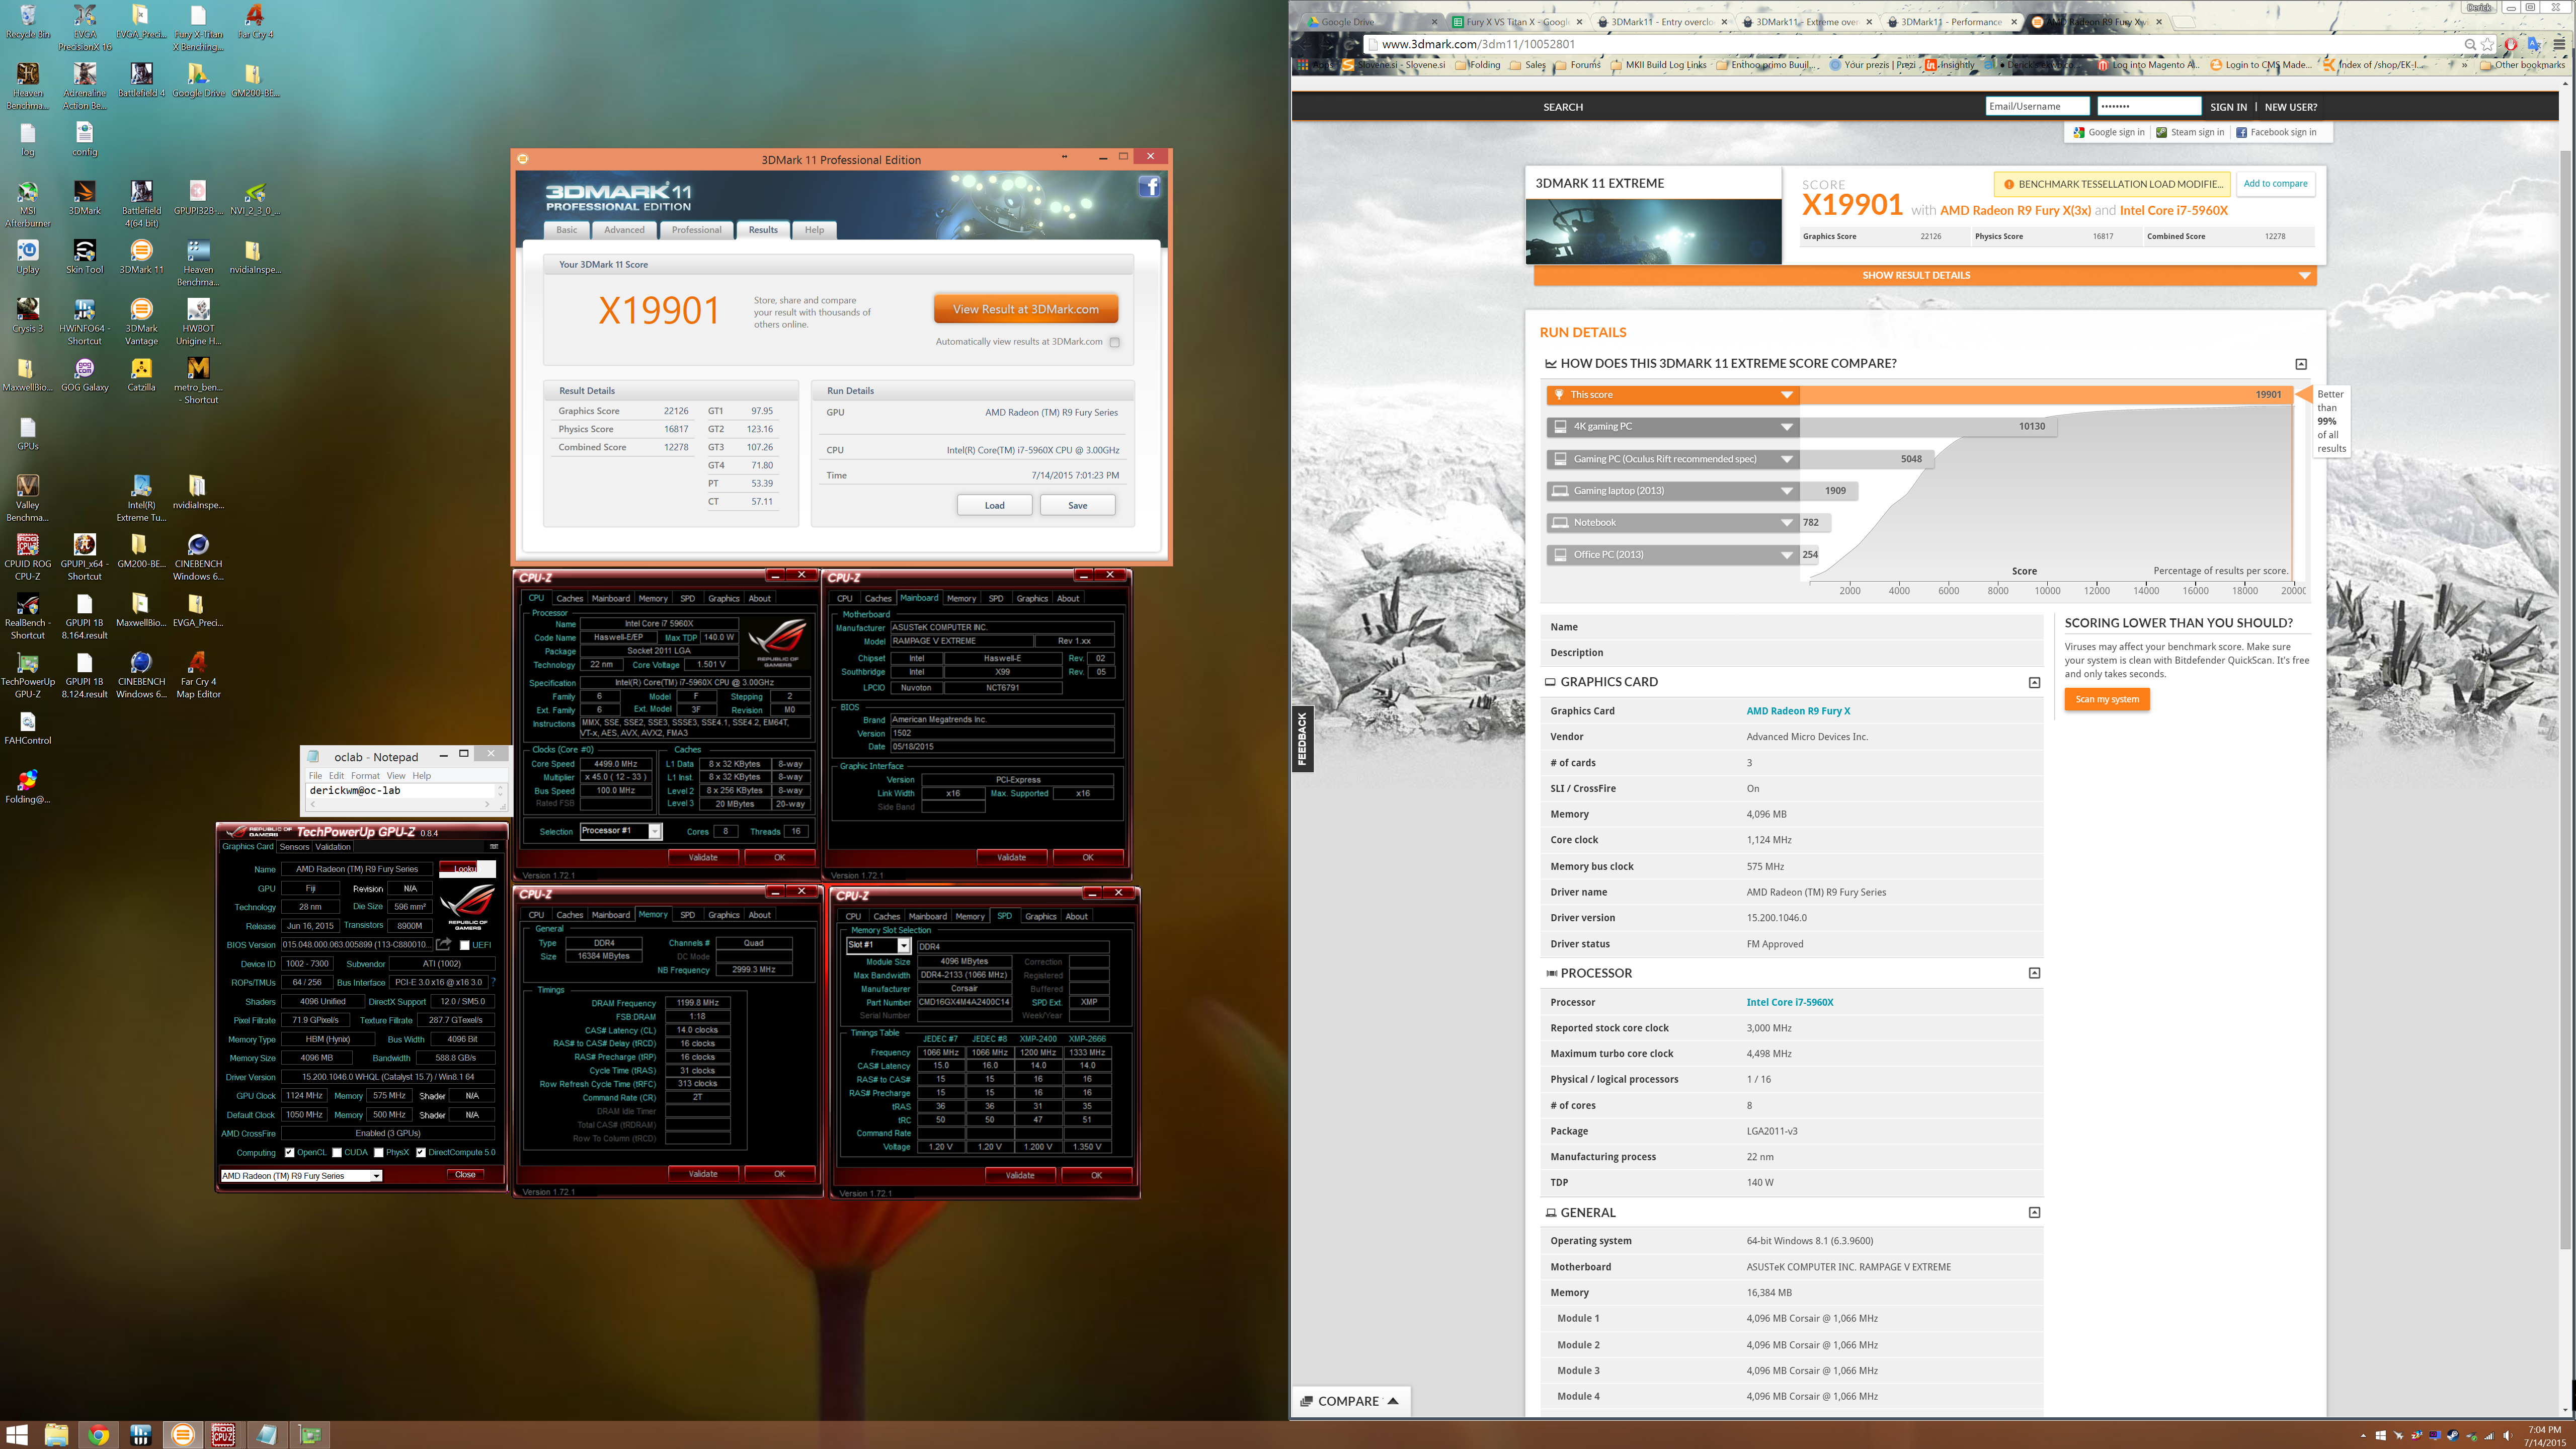Toggle the PhysX checkbox in GPU-Z
This screenshot has width=2576, height=1449.
379,1152
